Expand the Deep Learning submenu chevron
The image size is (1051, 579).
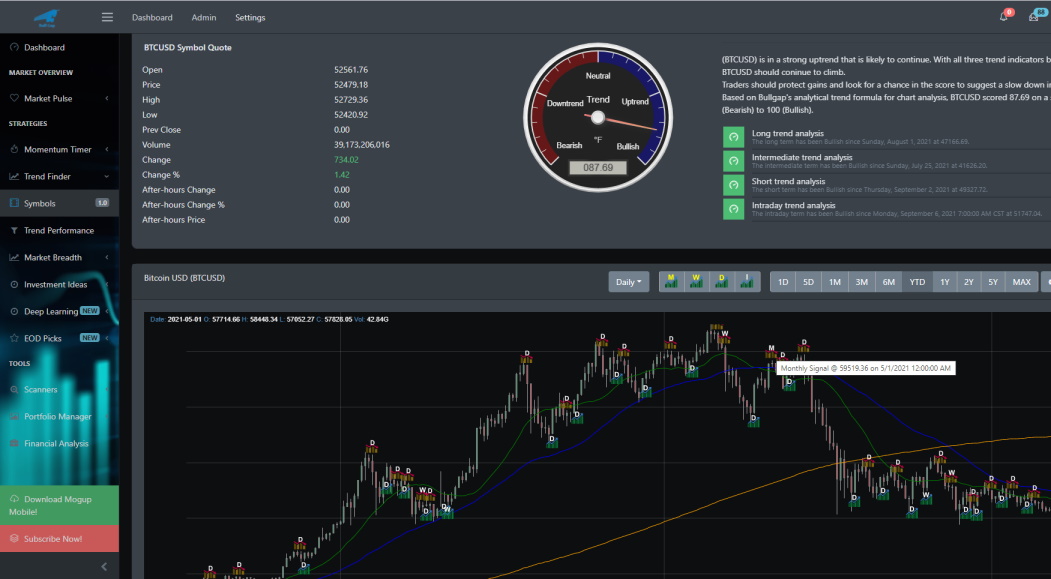click(x=107, y=311)
